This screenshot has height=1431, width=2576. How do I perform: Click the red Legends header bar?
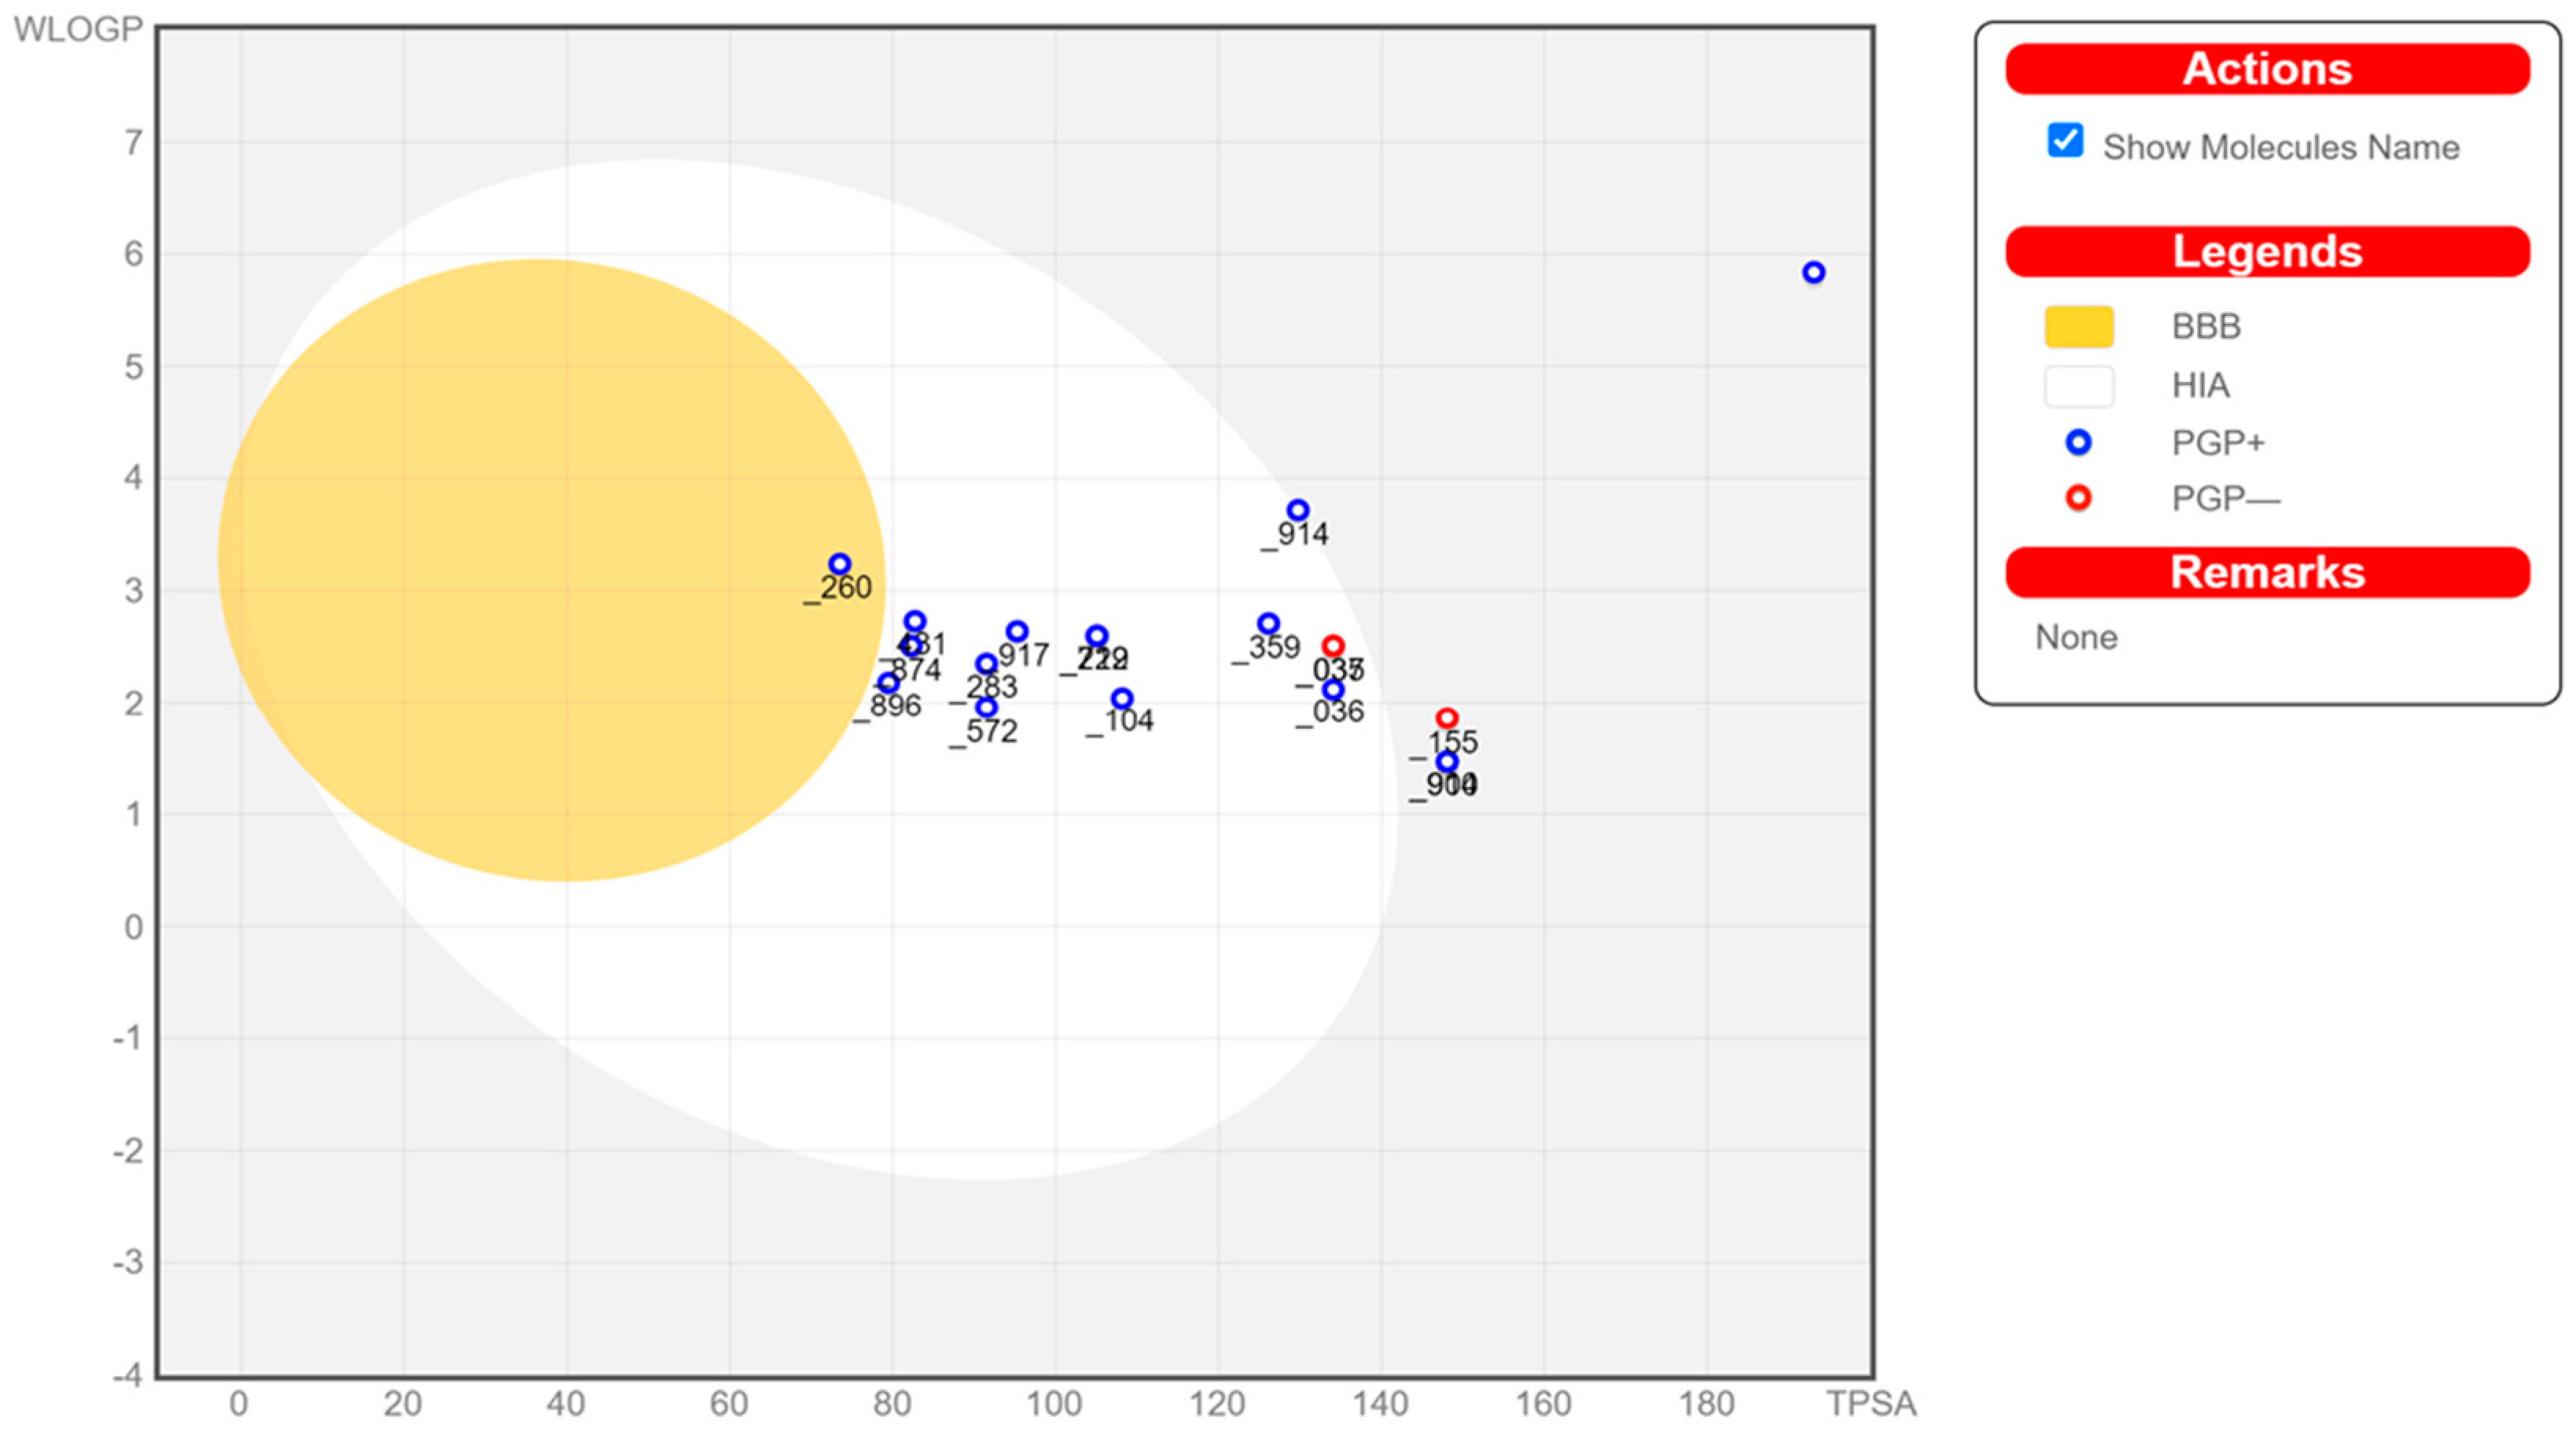[x=2267, y=251]
